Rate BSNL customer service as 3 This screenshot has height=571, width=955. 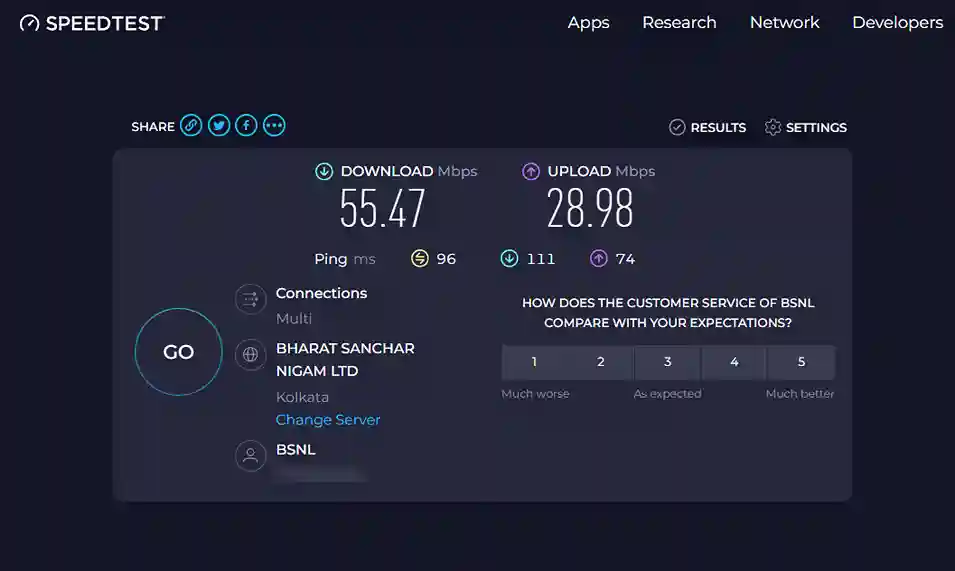click(x=668, y=362)
